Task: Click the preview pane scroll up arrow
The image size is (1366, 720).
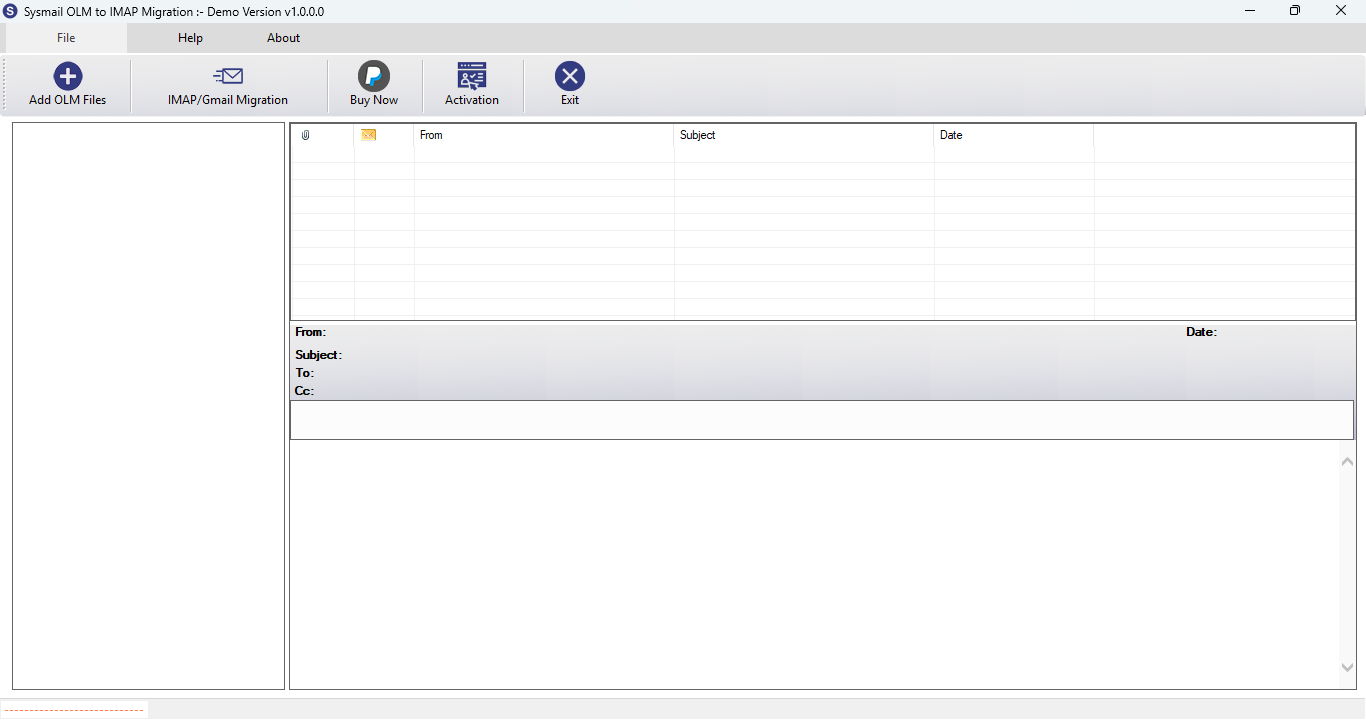Action: pos(1347,460)
